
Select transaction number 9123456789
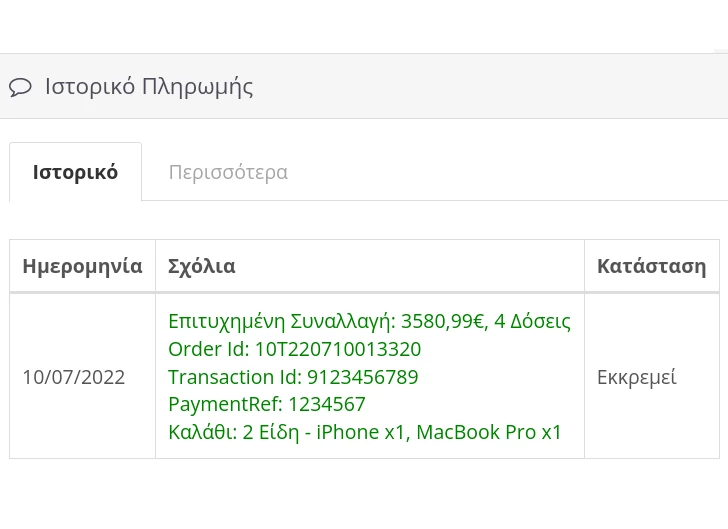[362, 377]
